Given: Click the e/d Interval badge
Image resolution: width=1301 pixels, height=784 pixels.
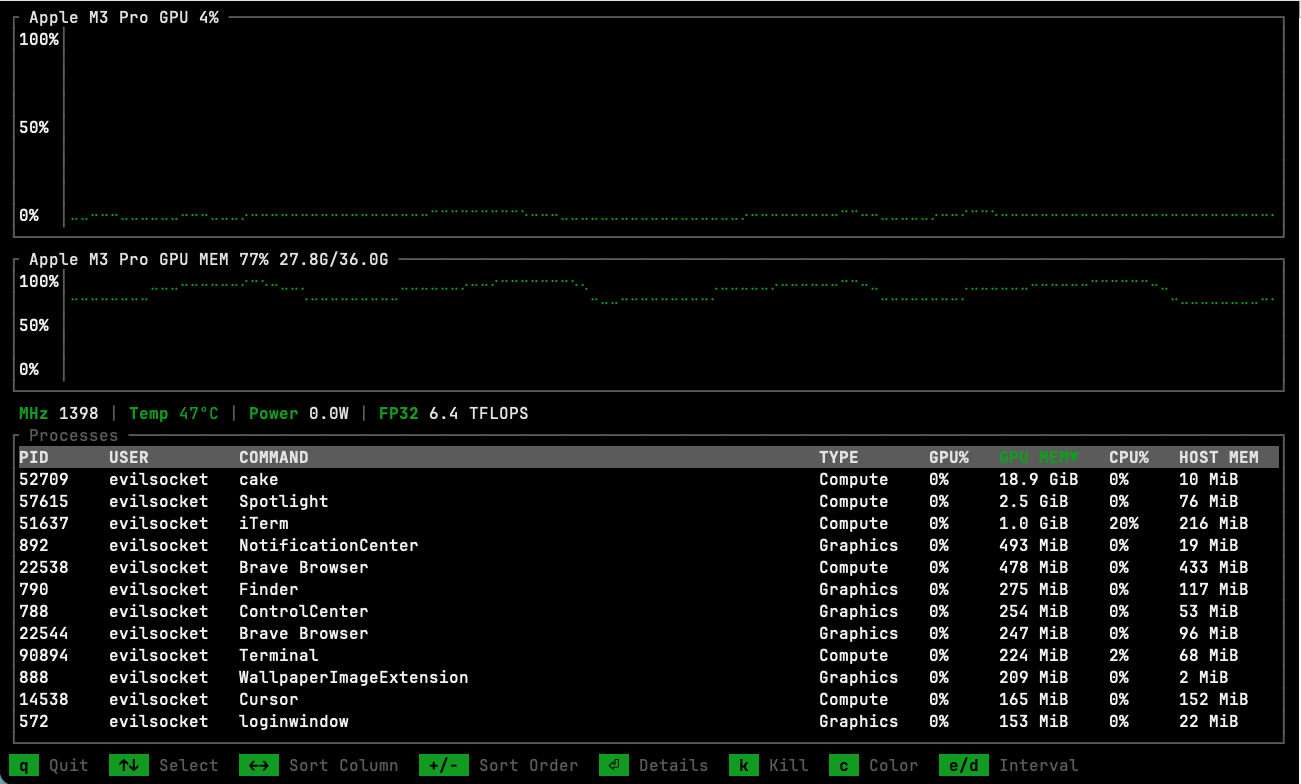Looking at the screenshot, I should 964,766.
